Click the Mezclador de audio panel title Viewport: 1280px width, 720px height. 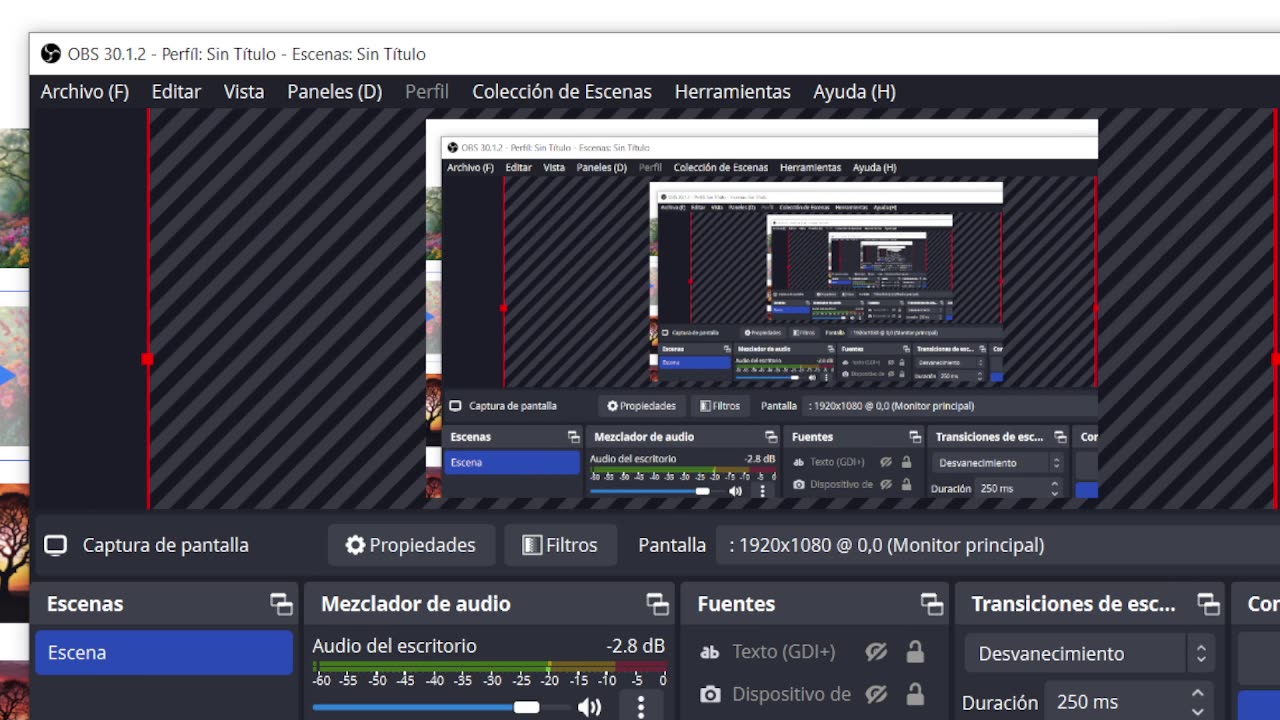coord(416,604)
